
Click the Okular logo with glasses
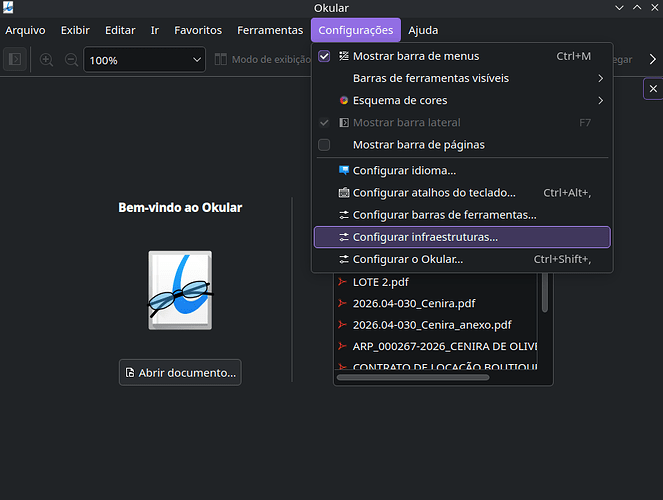180,290
